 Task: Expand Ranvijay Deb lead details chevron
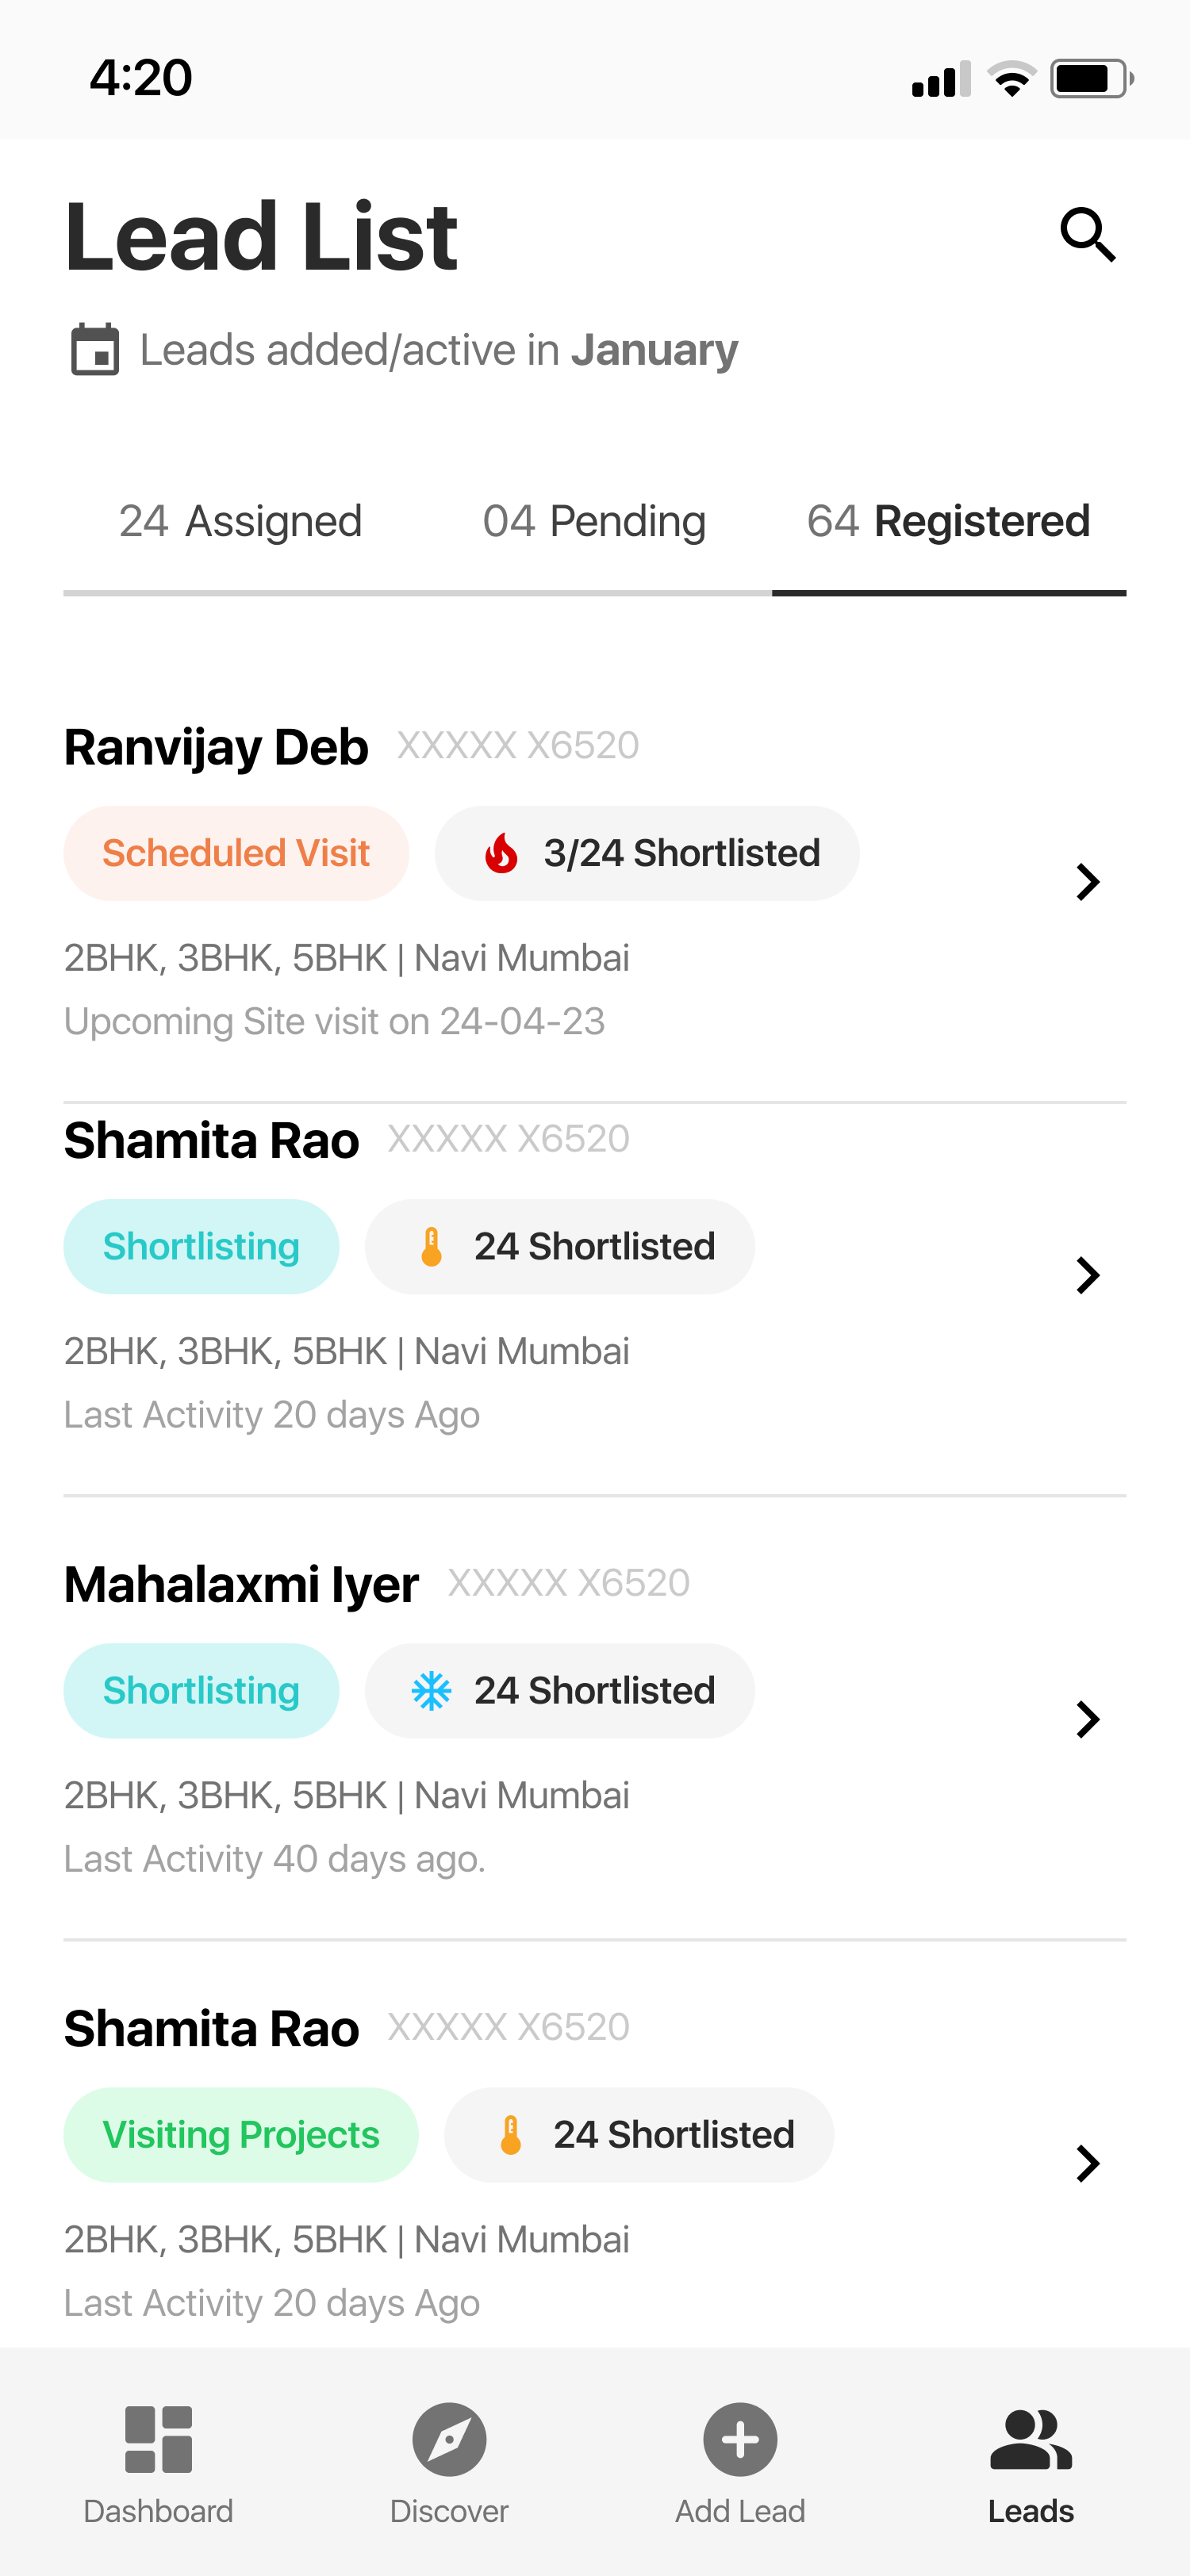1087,882
